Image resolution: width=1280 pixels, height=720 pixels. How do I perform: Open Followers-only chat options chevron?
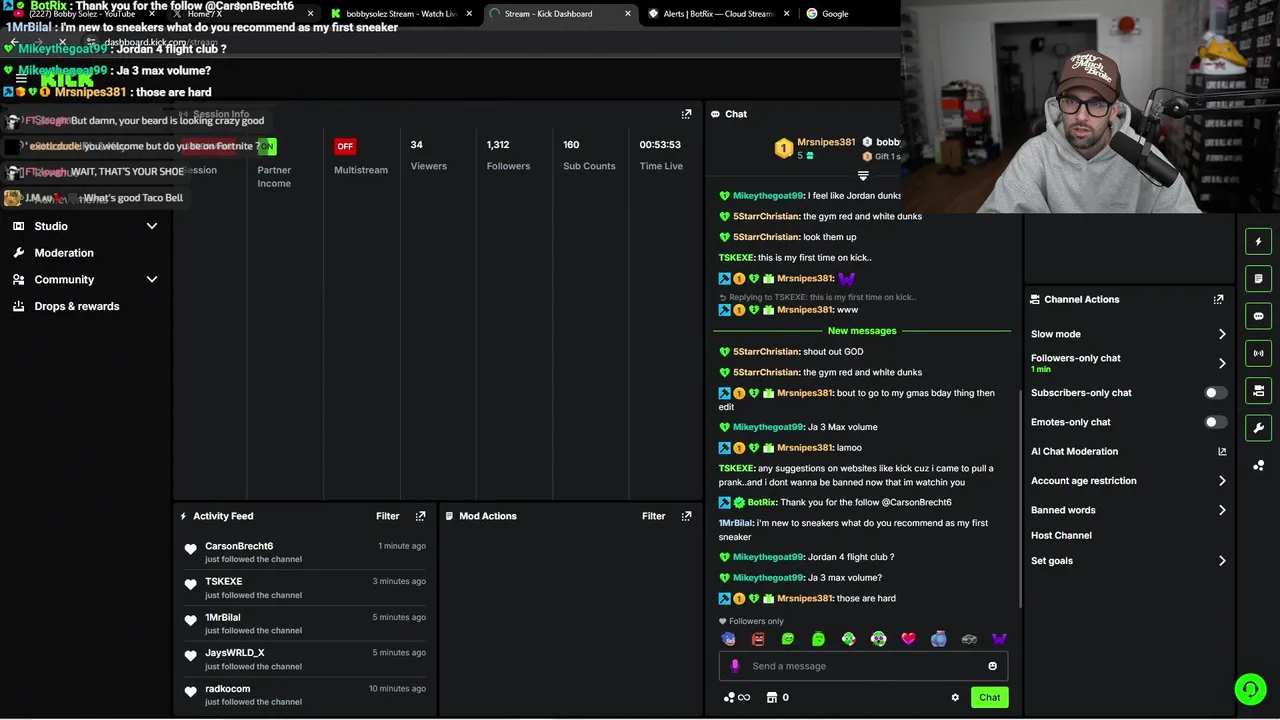(1222, 363)
